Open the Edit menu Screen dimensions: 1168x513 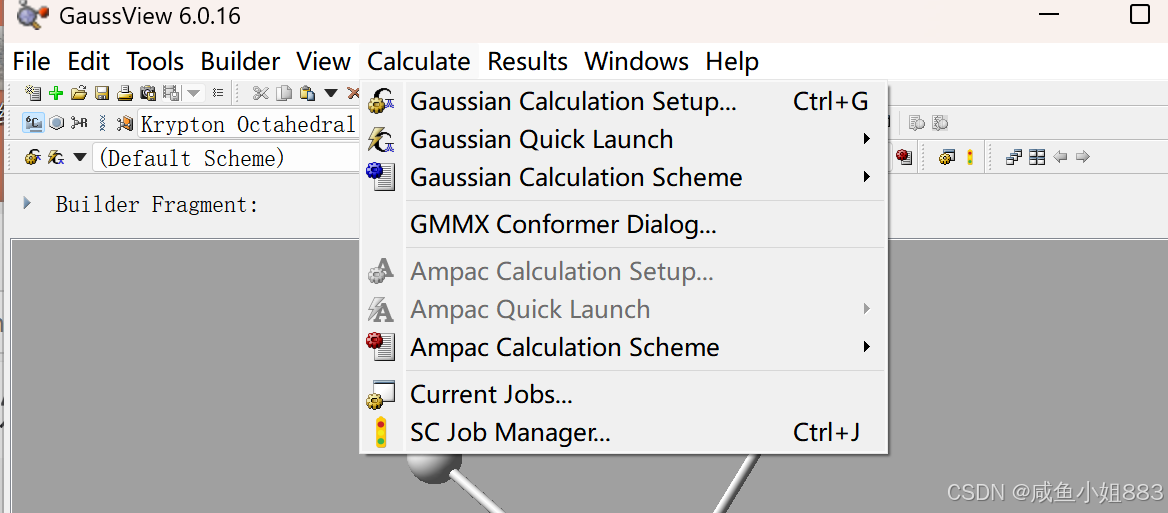point(89,61)
